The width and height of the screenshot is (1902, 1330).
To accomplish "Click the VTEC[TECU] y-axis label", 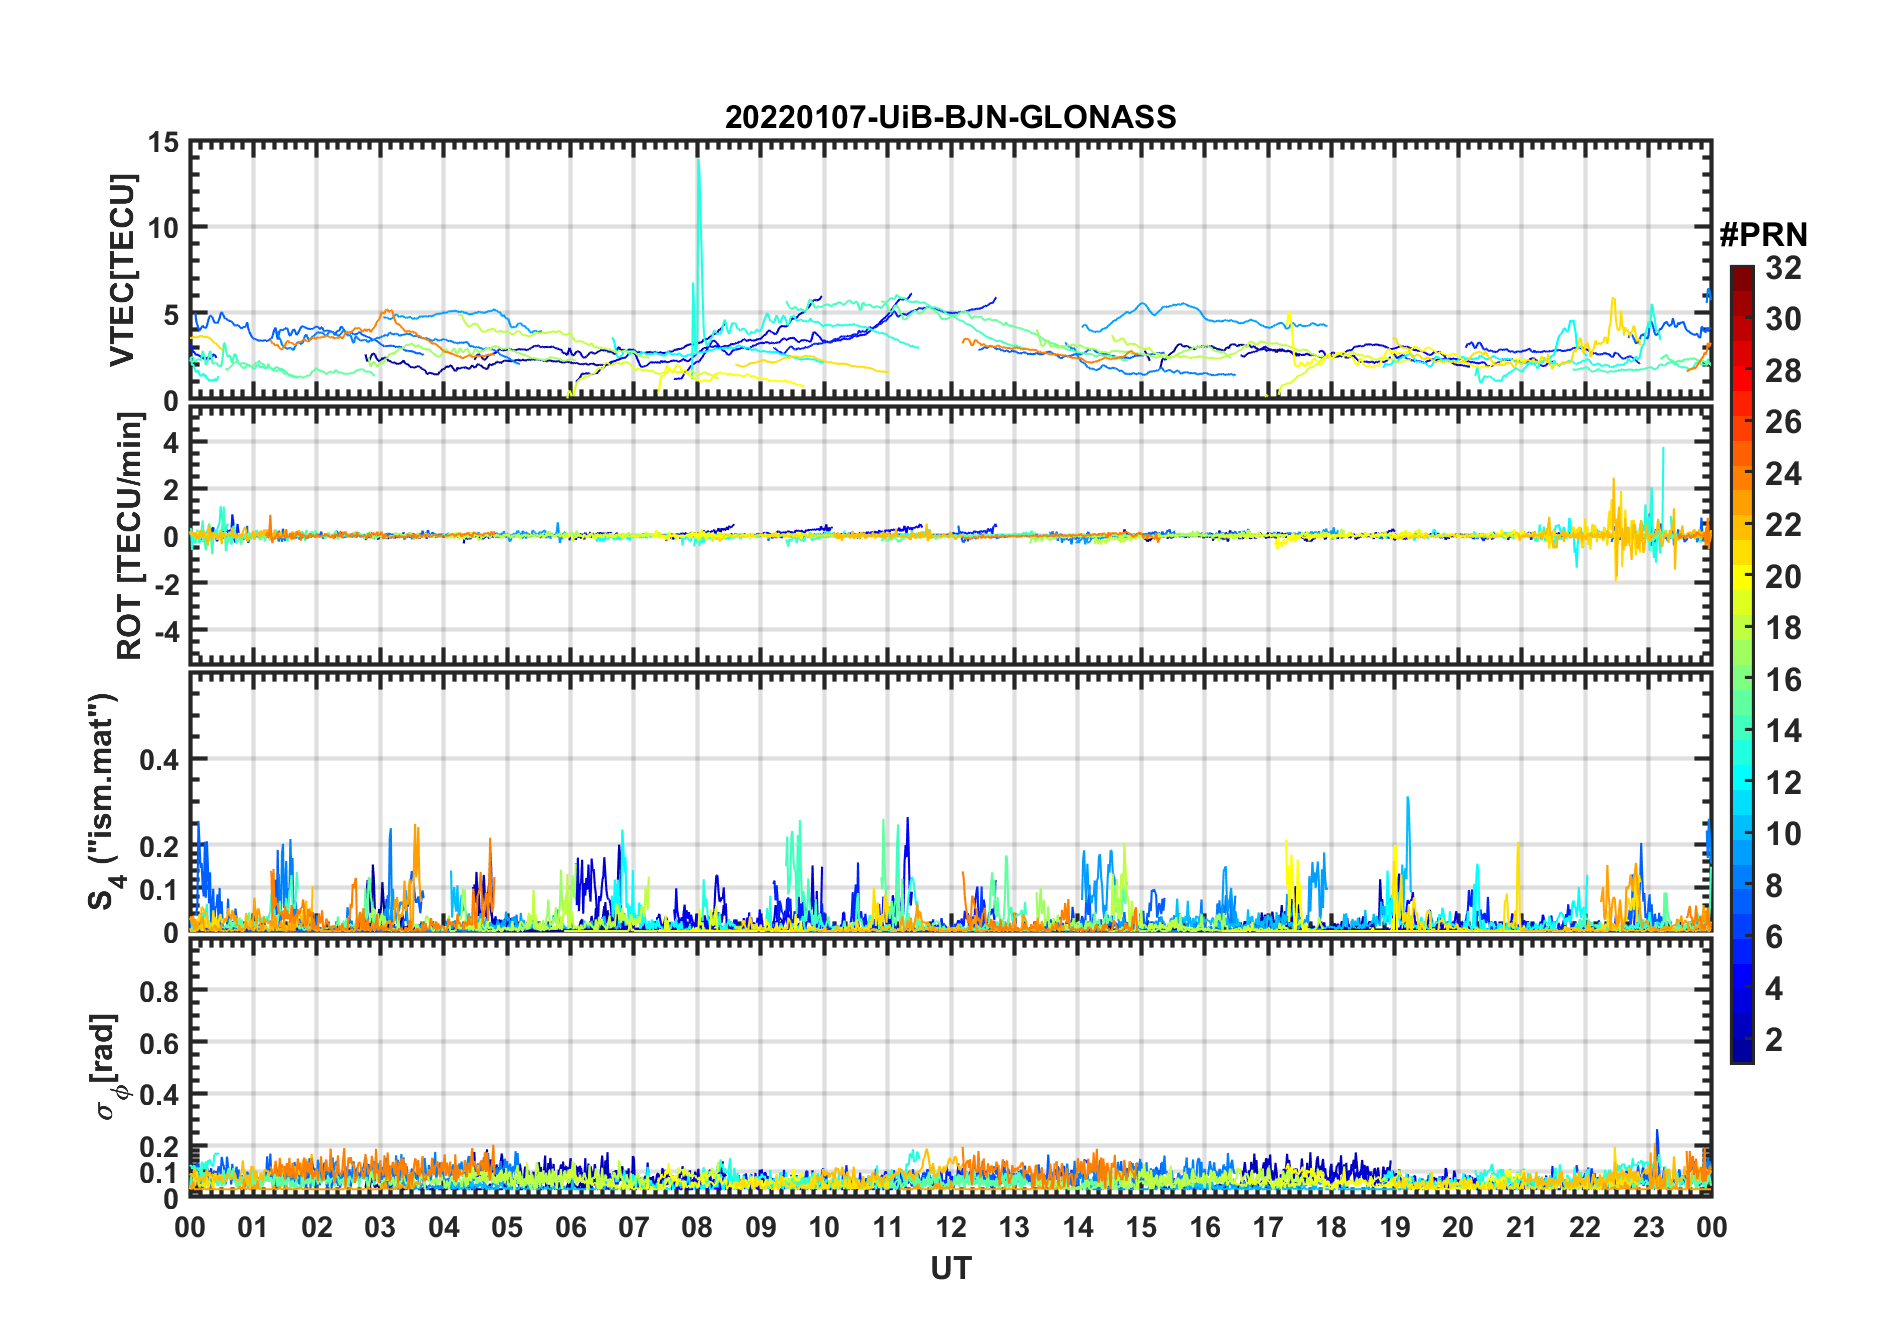I will [122, 271].
